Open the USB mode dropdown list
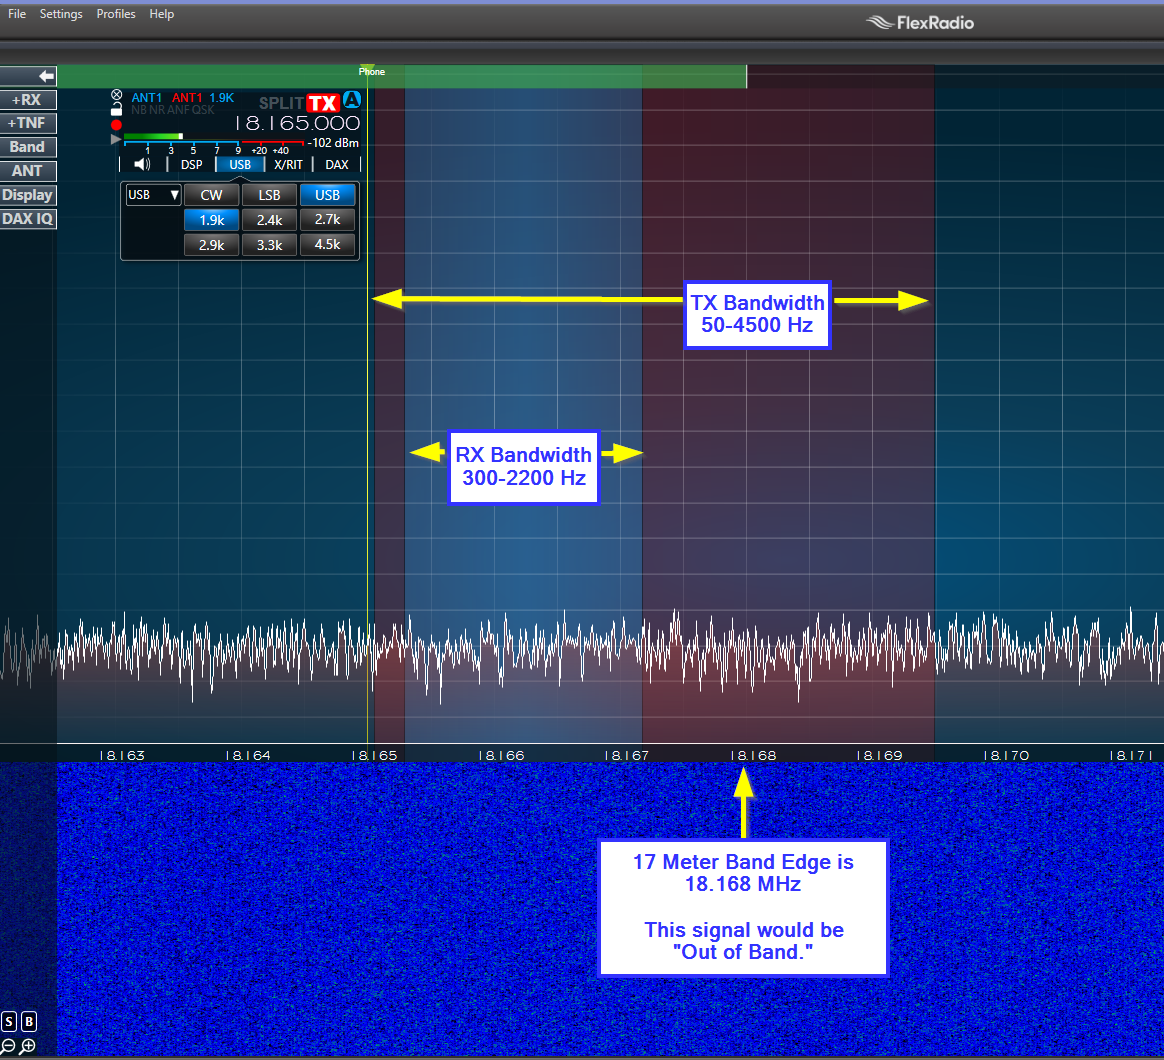1164x1060 pixels. click(153, 195)
